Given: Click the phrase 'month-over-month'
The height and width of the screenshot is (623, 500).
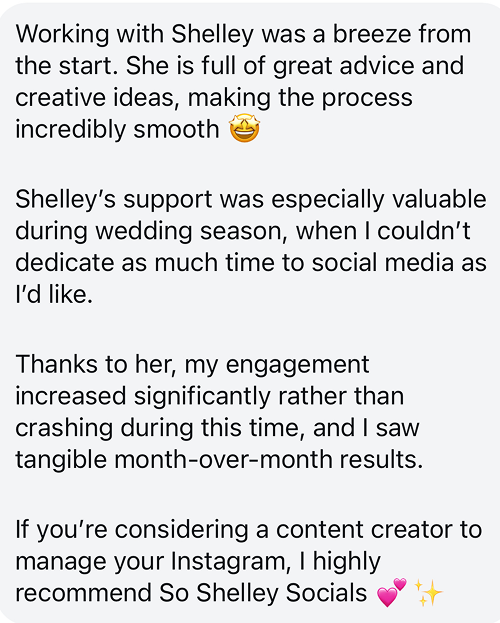Looking at the screenshot, I should pyautogui.click(x=223, y=459).
